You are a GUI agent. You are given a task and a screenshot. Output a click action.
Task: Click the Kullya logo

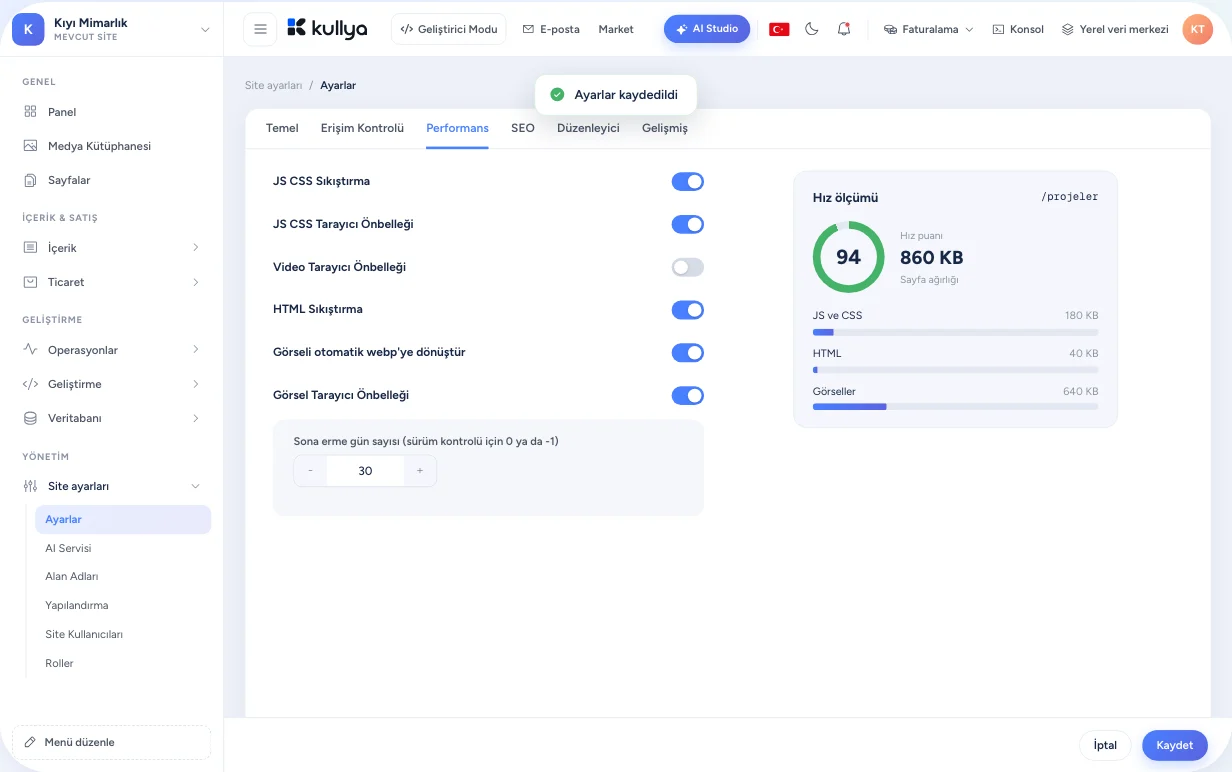click(x=327, y=29)
